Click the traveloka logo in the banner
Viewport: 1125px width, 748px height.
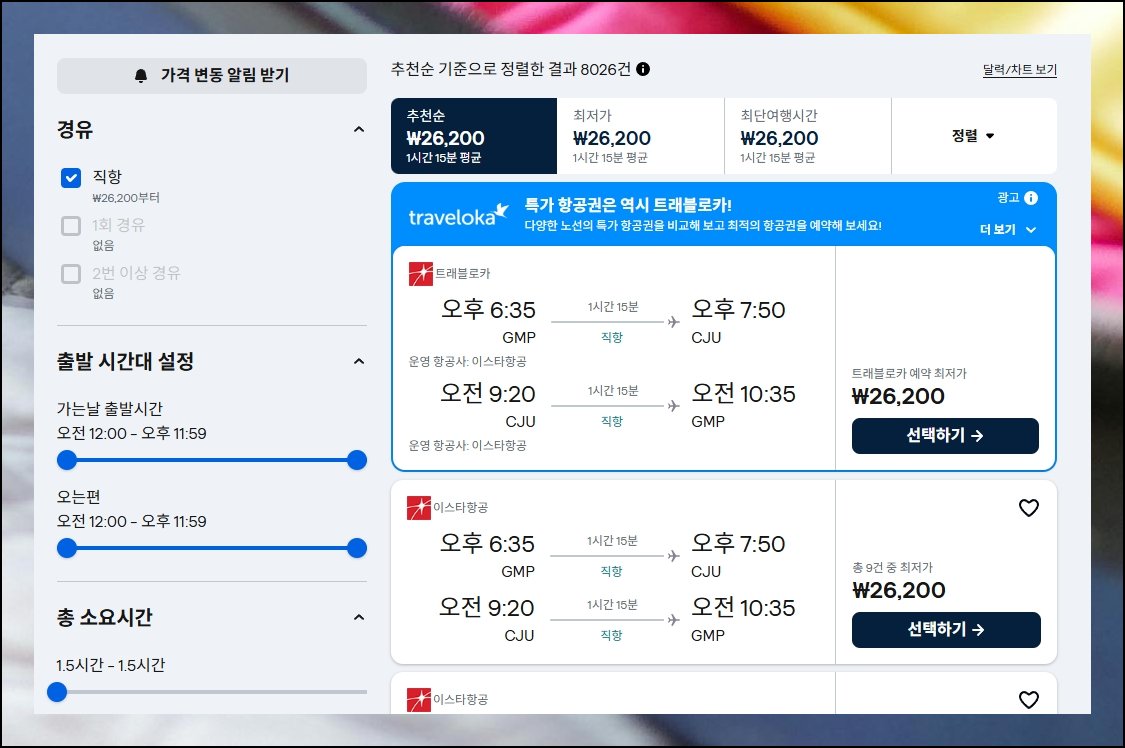click(x=458, y=214)
